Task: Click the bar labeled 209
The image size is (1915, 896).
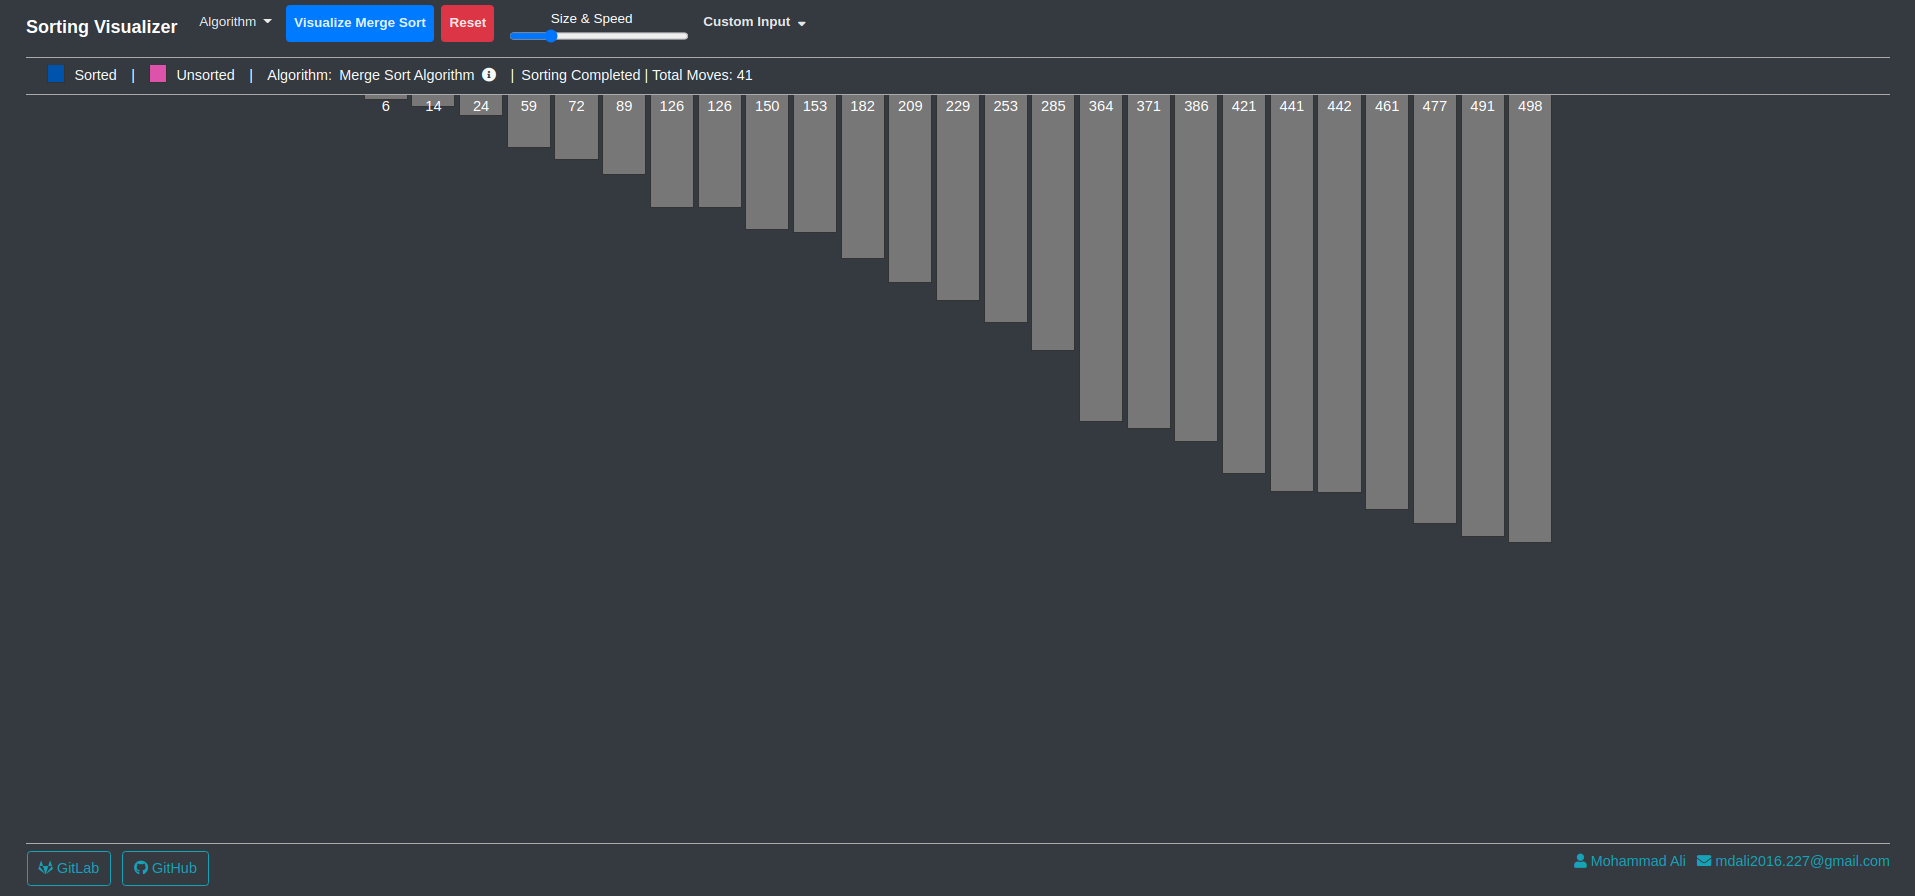Action: coord(910,189)
